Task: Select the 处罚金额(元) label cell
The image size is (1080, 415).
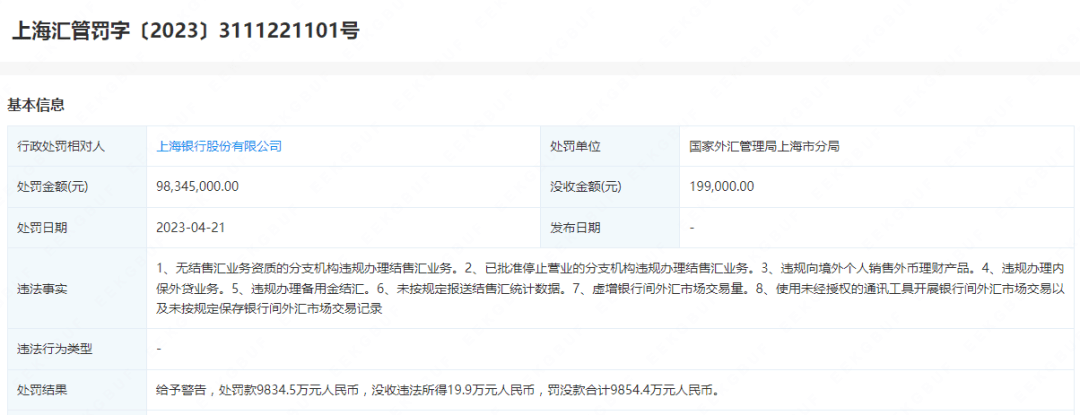Action: coord(77,187)
